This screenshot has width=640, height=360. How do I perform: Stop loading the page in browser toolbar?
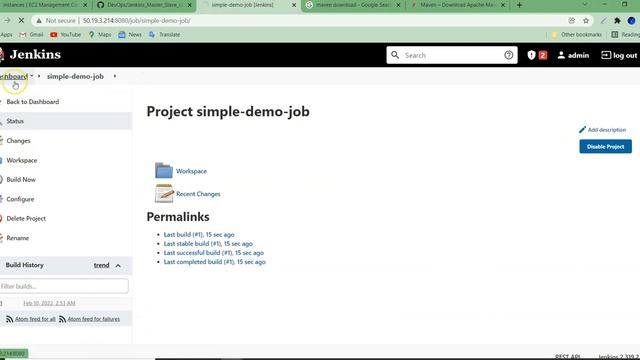[21, 20]
